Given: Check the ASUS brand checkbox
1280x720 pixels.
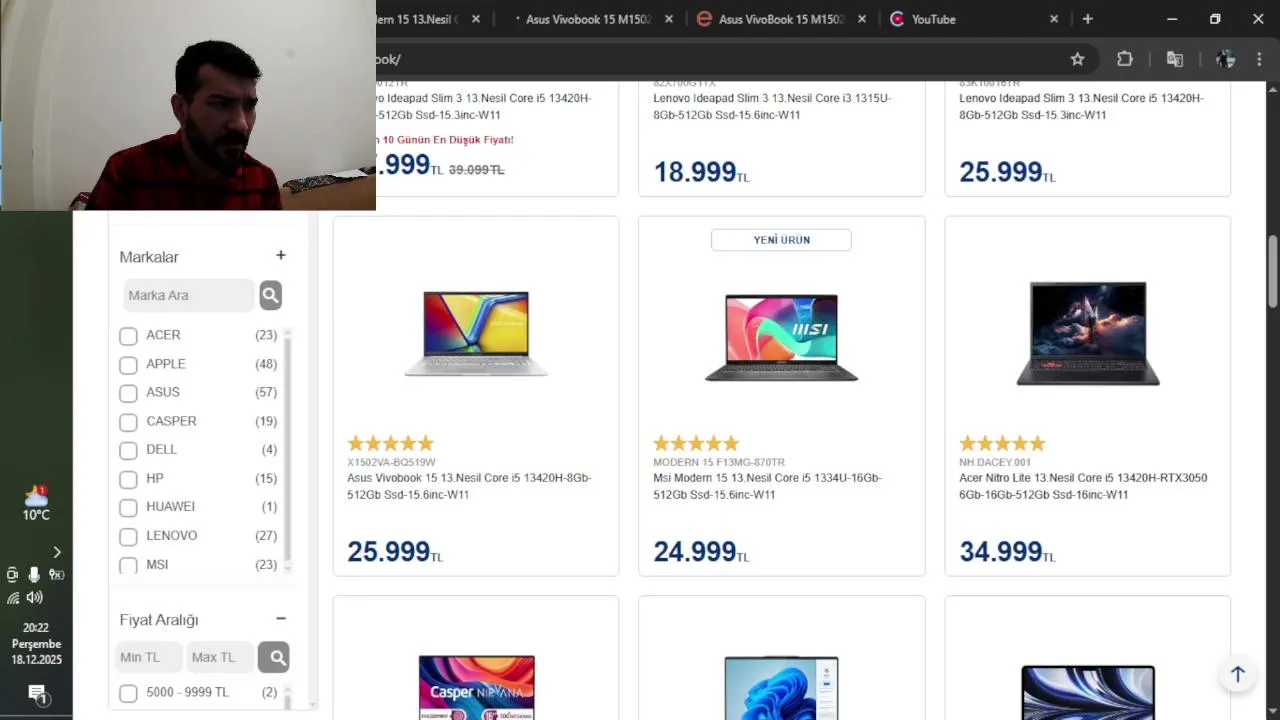Looking at the screenshot, I should click(x=128, y=393).
